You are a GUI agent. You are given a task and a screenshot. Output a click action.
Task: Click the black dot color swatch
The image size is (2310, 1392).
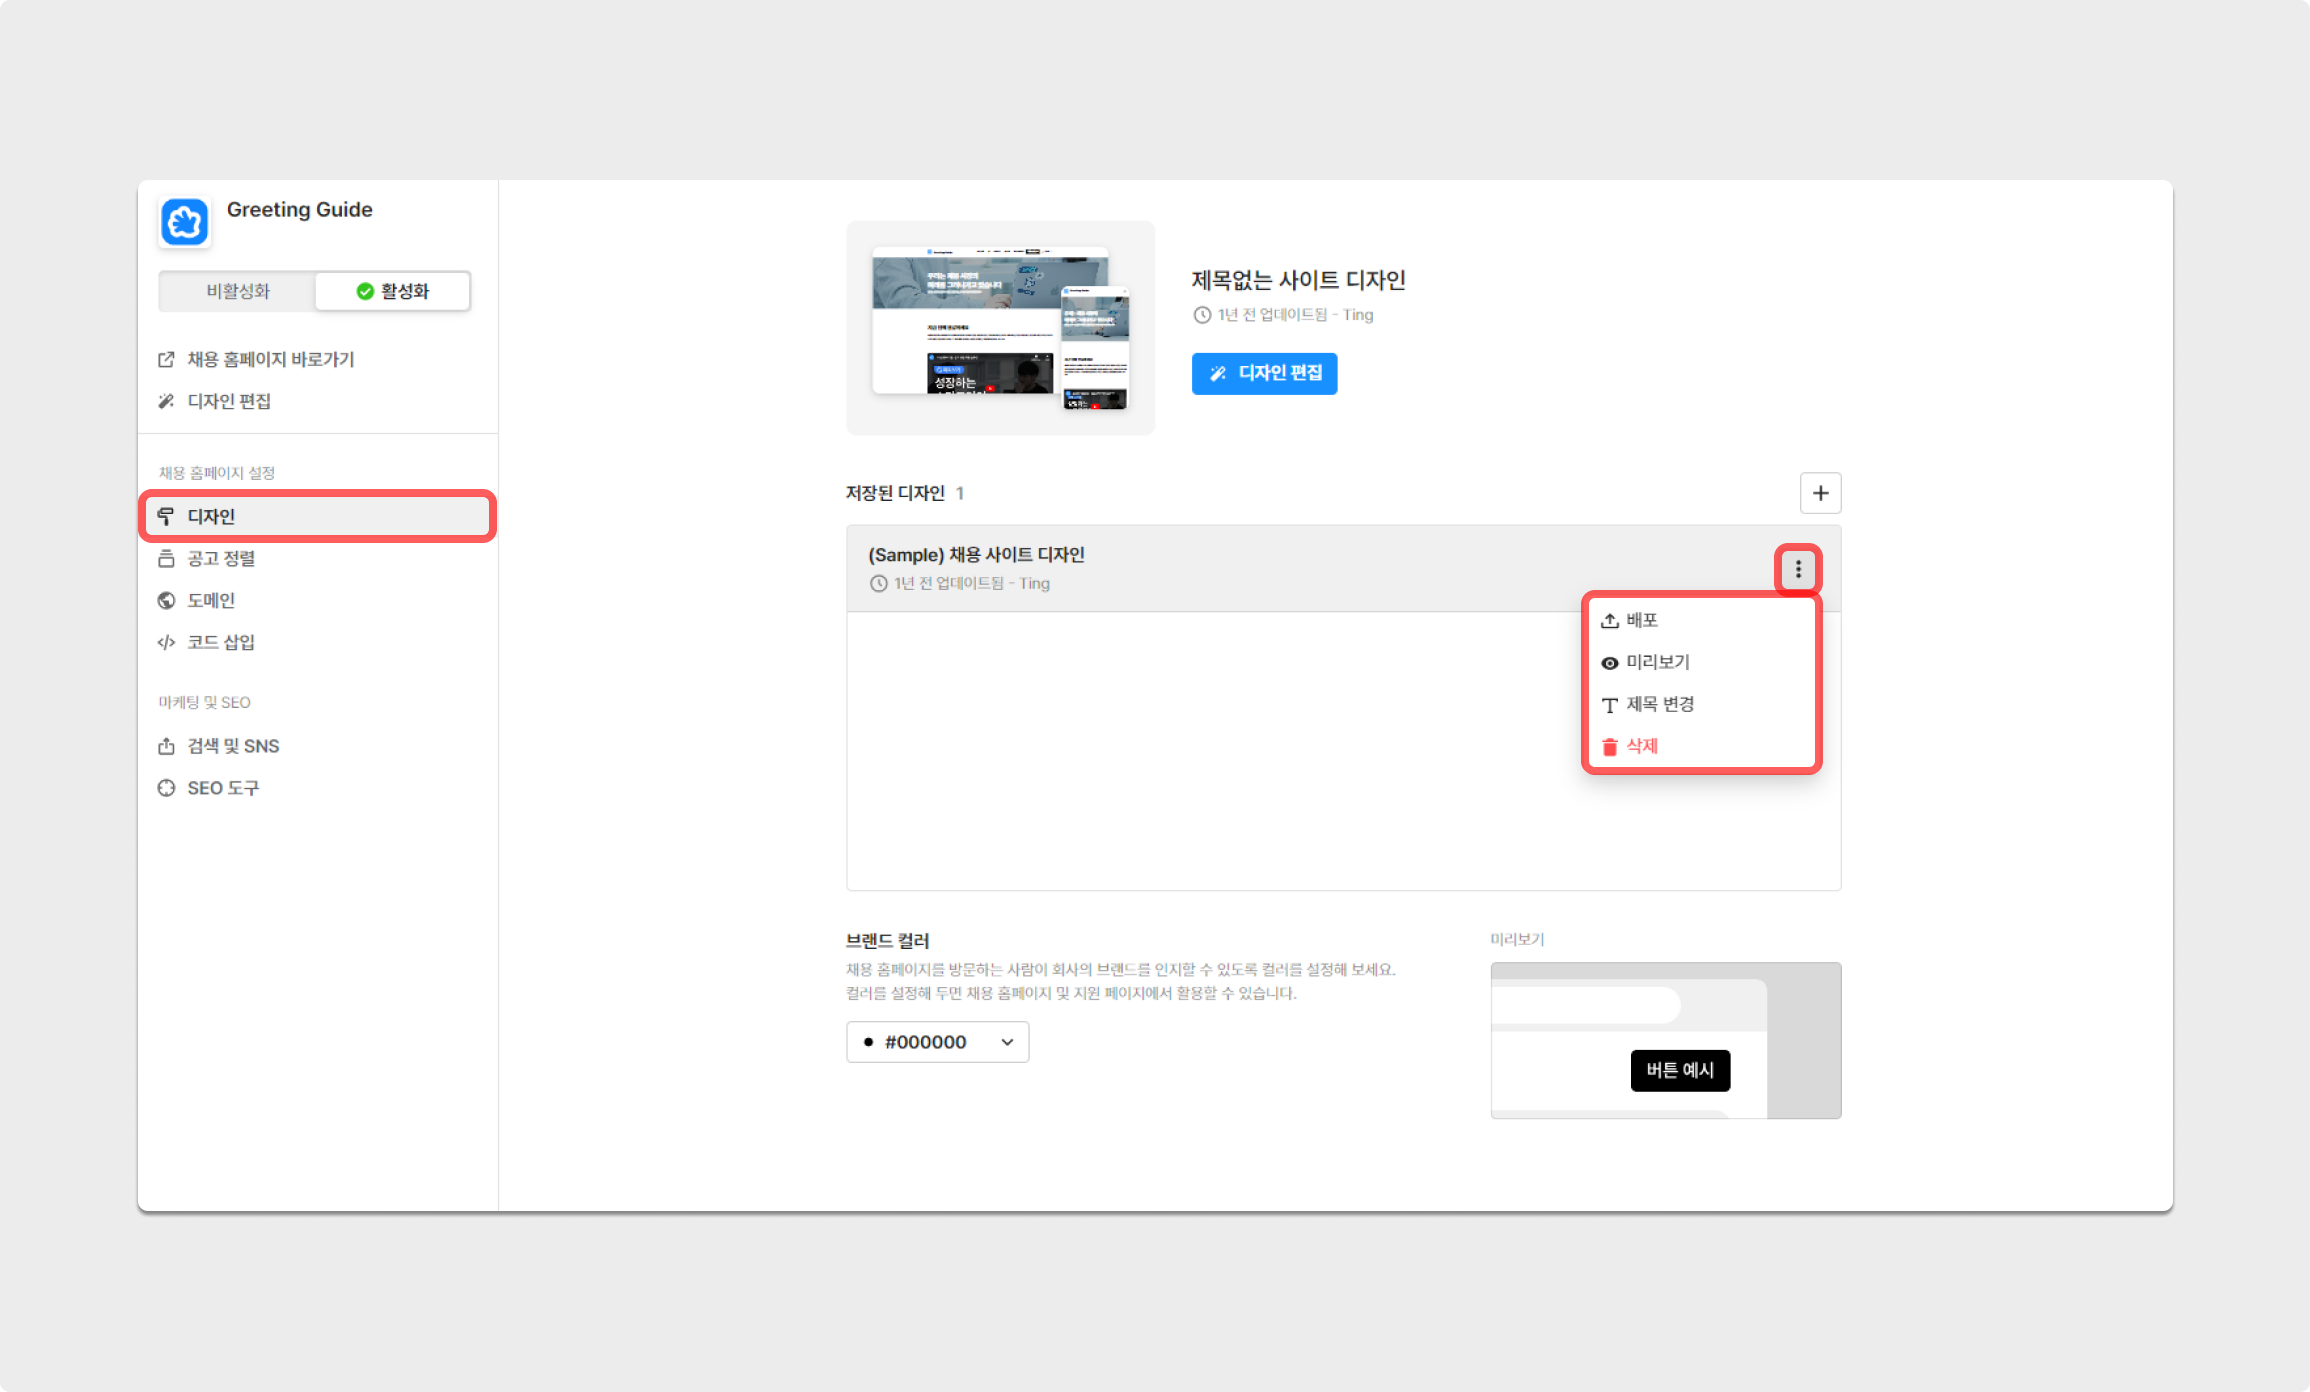[x=868, y=1042]
